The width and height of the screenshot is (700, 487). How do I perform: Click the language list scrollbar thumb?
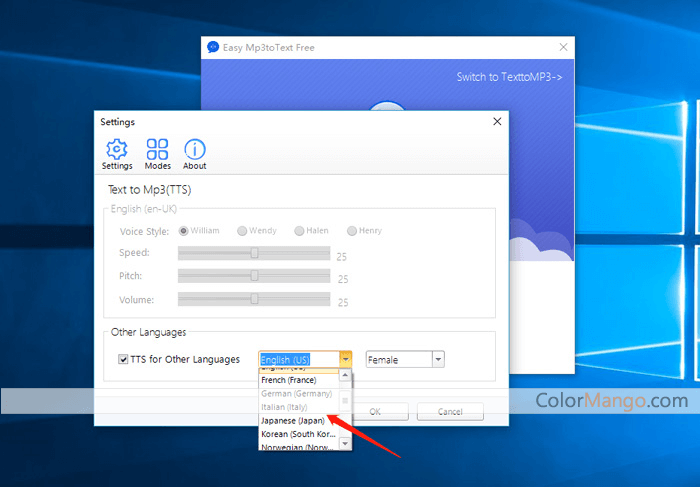[x=345, y=400]
